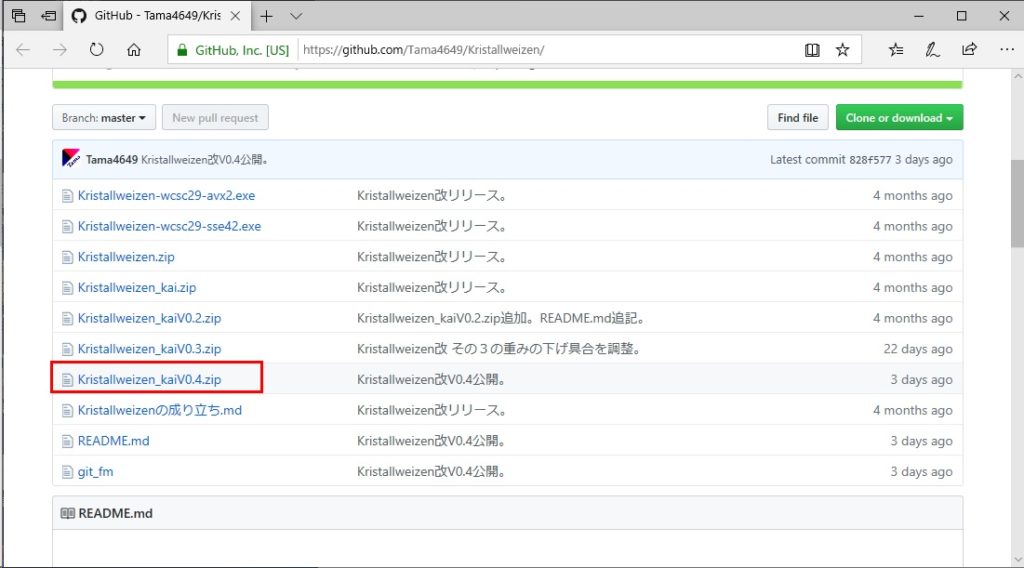
Task: Open a new tab with plus
Action: (266, 16)
